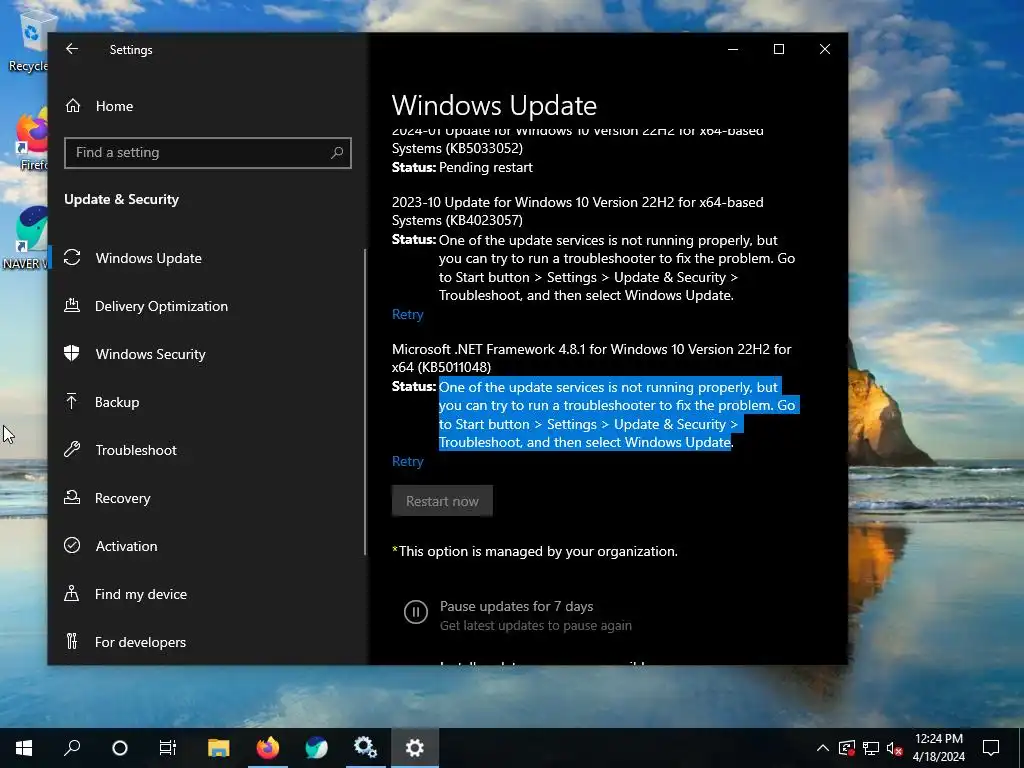Launch Firefox from the taskbar

pos(268,748)
